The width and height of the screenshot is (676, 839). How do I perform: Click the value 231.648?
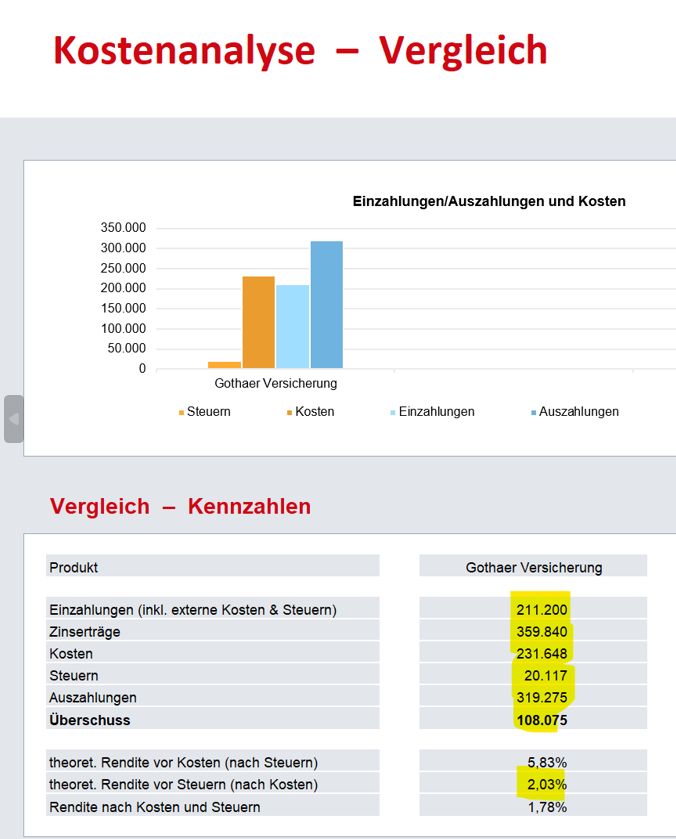(x=542, y=654)
